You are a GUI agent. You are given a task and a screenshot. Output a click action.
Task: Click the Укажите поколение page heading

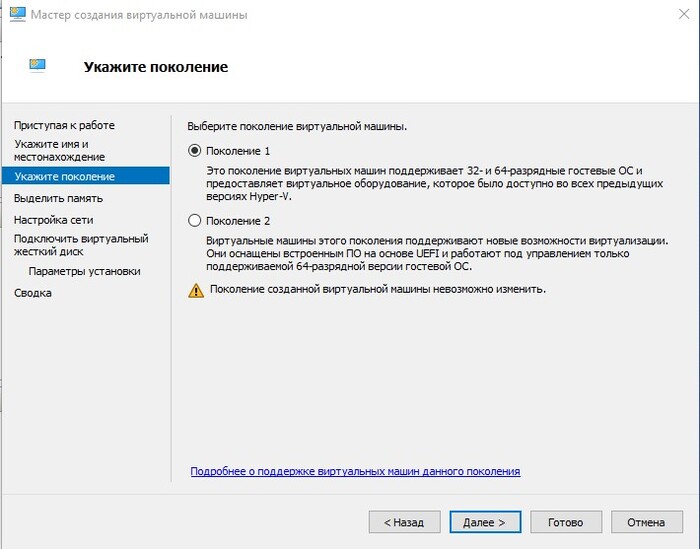(156, 67)
